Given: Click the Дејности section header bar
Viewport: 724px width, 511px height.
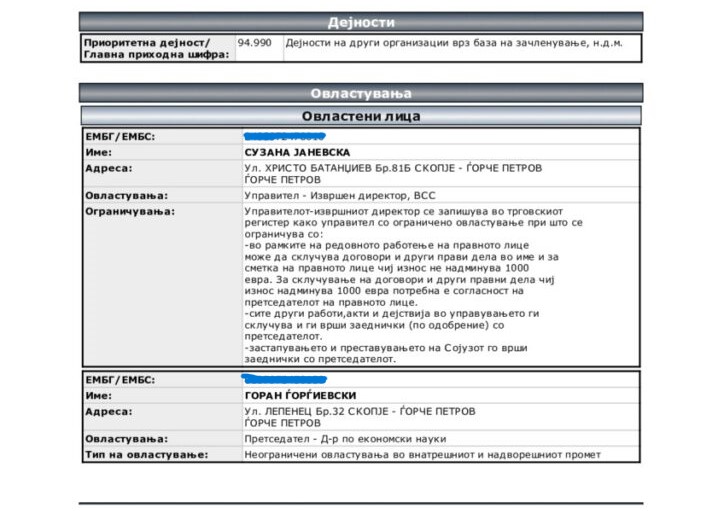Looking at the screenshot, I should 361,22.
